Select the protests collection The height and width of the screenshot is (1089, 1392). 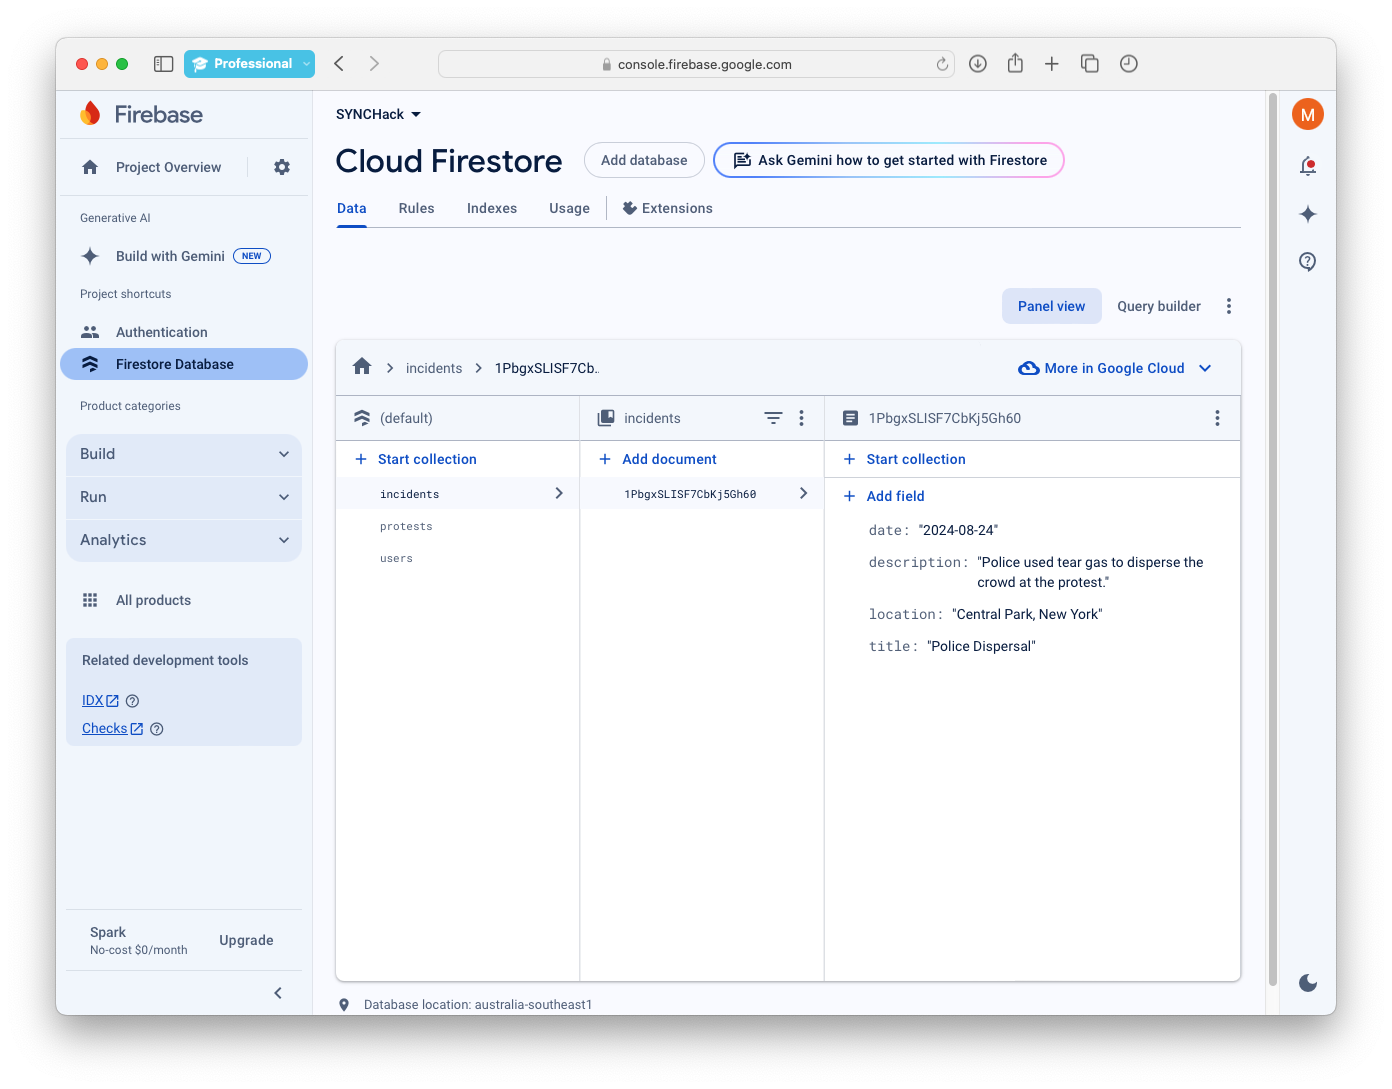pyautogui.click(x=458, y=526)
